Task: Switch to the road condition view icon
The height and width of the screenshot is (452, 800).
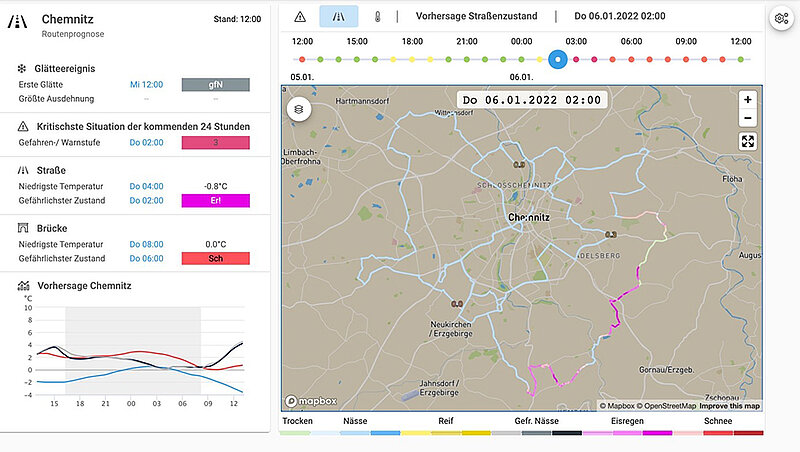Action: click(338, 16)
